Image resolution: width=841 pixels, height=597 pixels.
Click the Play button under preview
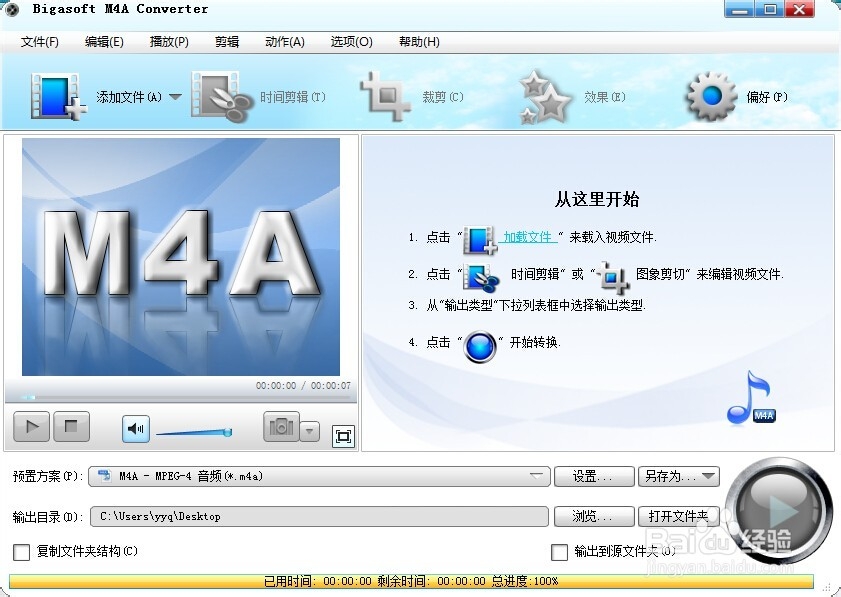(31, 426)
